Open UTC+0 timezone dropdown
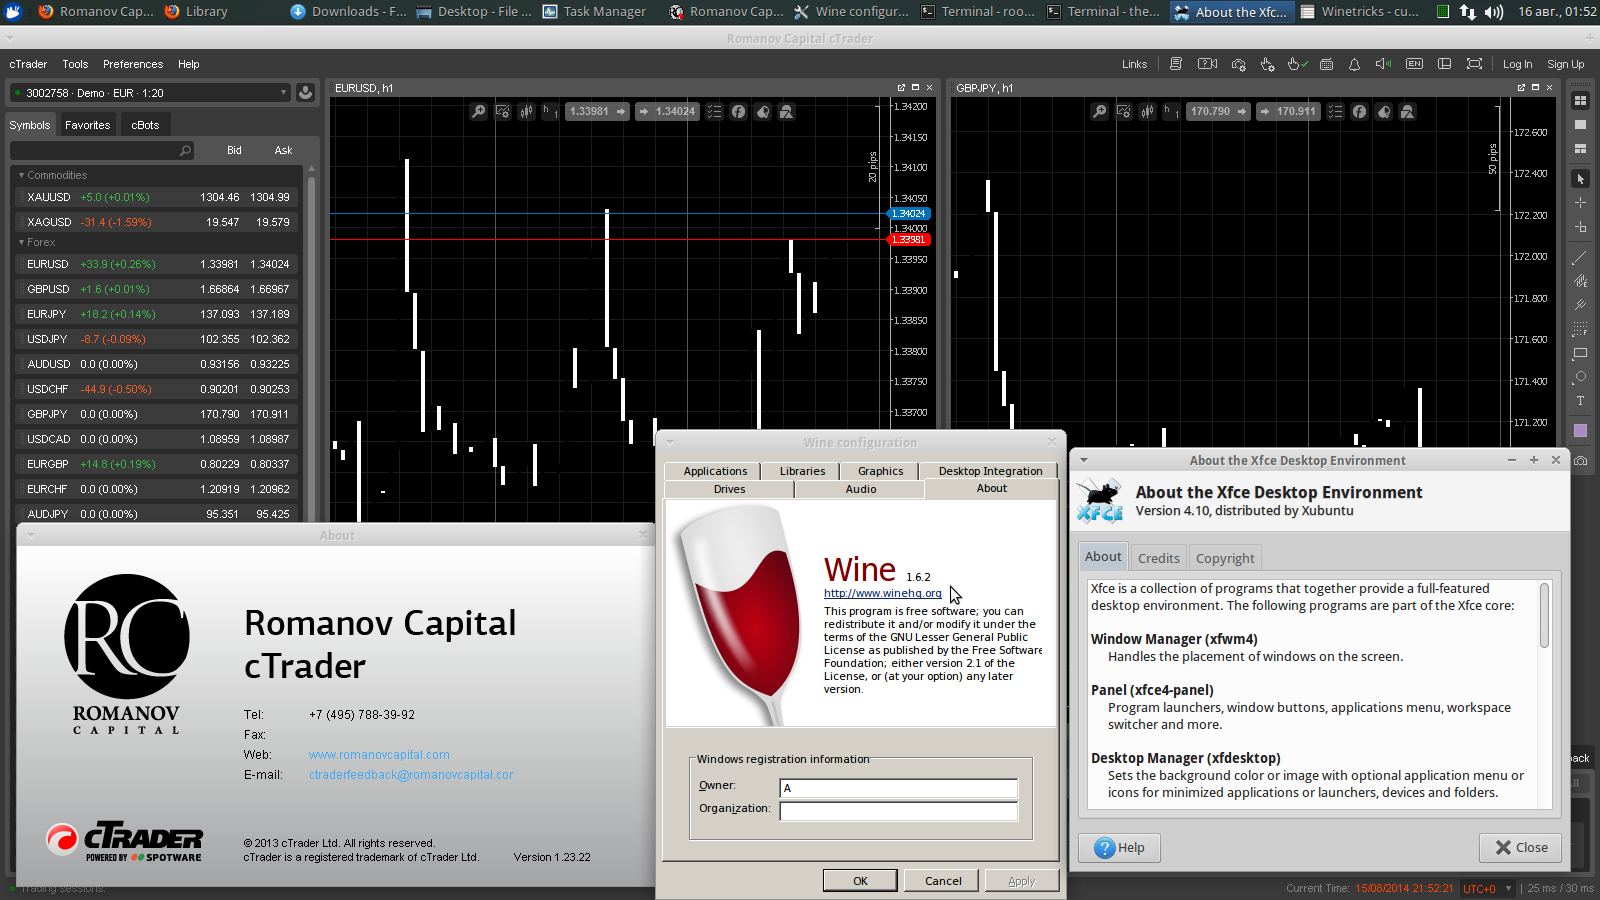This screenshot has height=900, width=1600. tap(1486, 888)
